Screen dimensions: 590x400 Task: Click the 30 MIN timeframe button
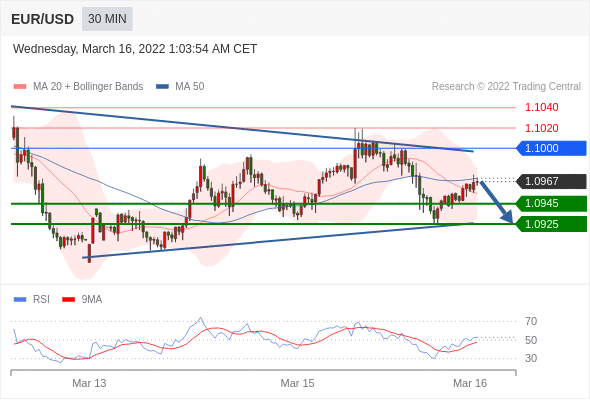pos(107,19)
